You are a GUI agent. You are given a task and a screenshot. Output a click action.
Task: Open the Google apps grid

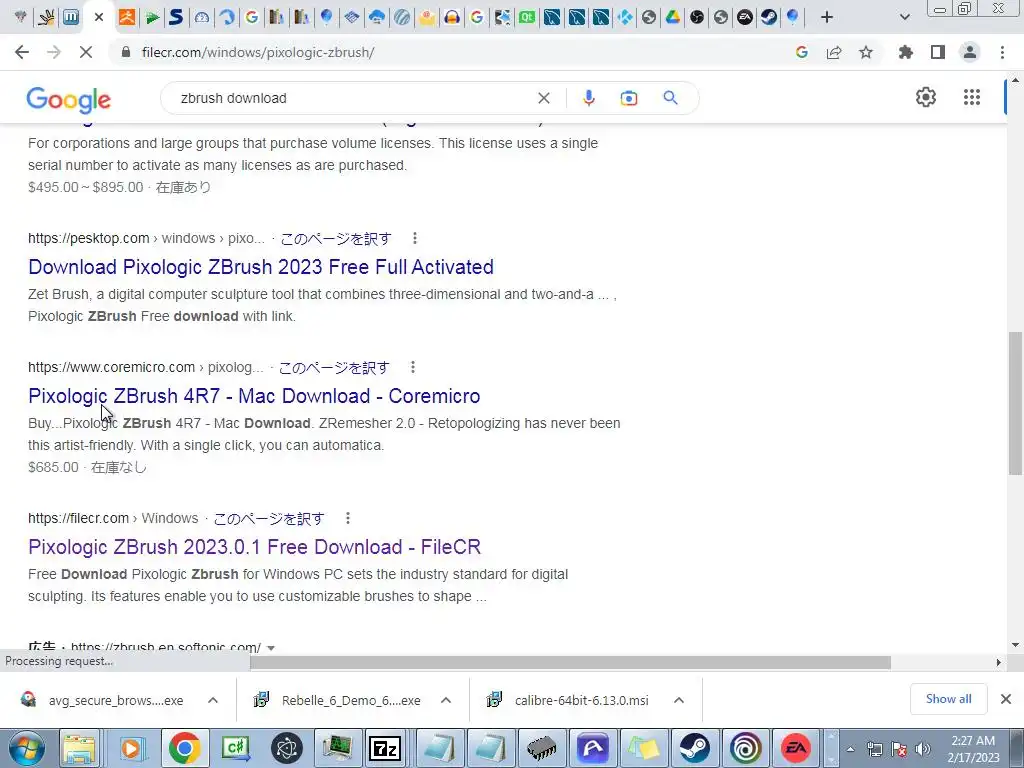972,97
